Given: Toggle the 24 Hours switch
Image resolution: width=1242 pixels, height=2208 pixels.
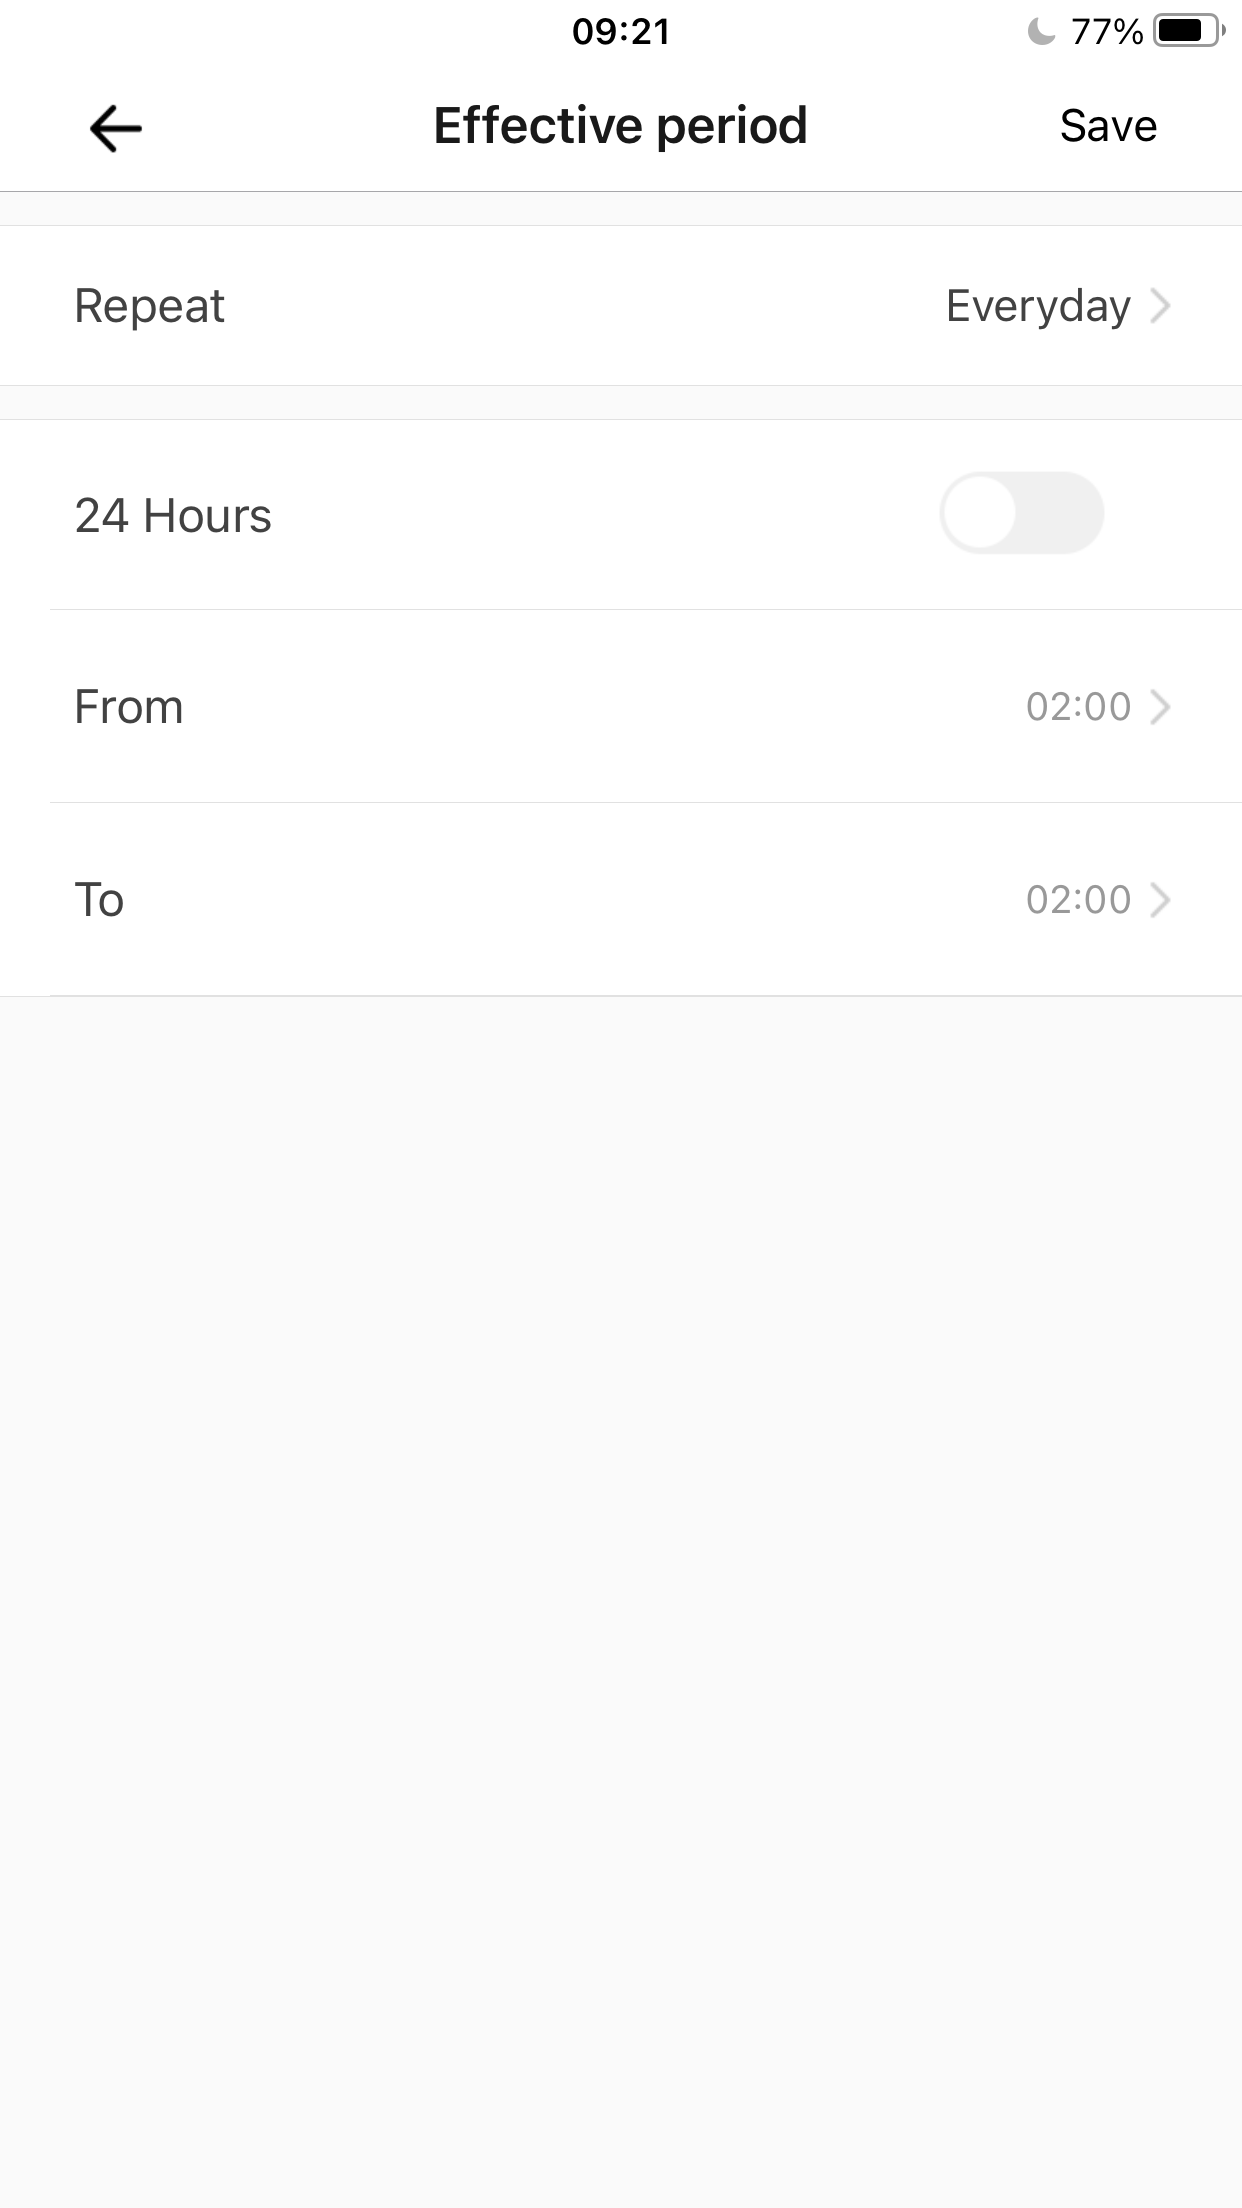Looking at the screenshot, I should tap(1021, 513).
